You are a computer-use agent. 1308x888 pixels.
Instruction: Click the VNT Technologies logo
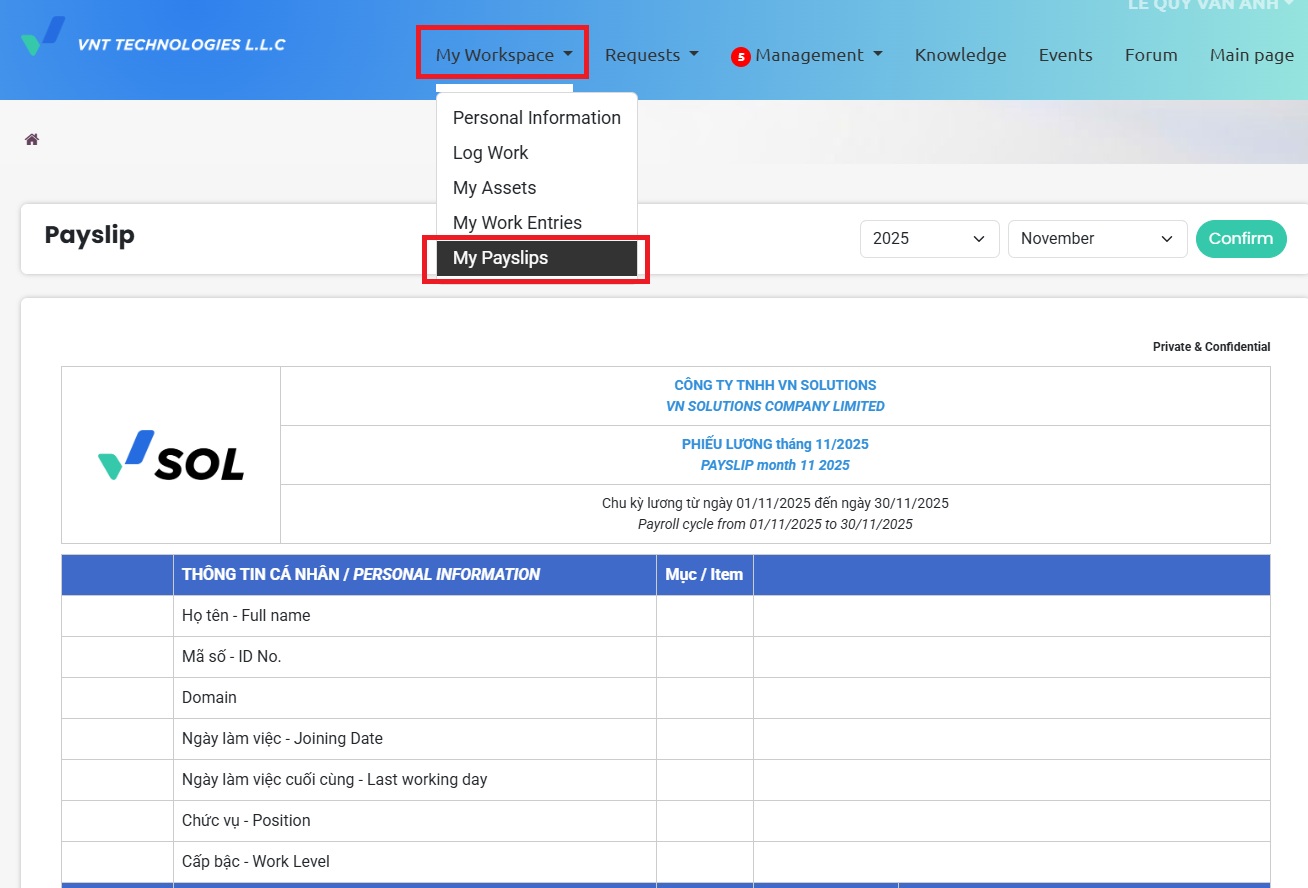click(153, 40)
